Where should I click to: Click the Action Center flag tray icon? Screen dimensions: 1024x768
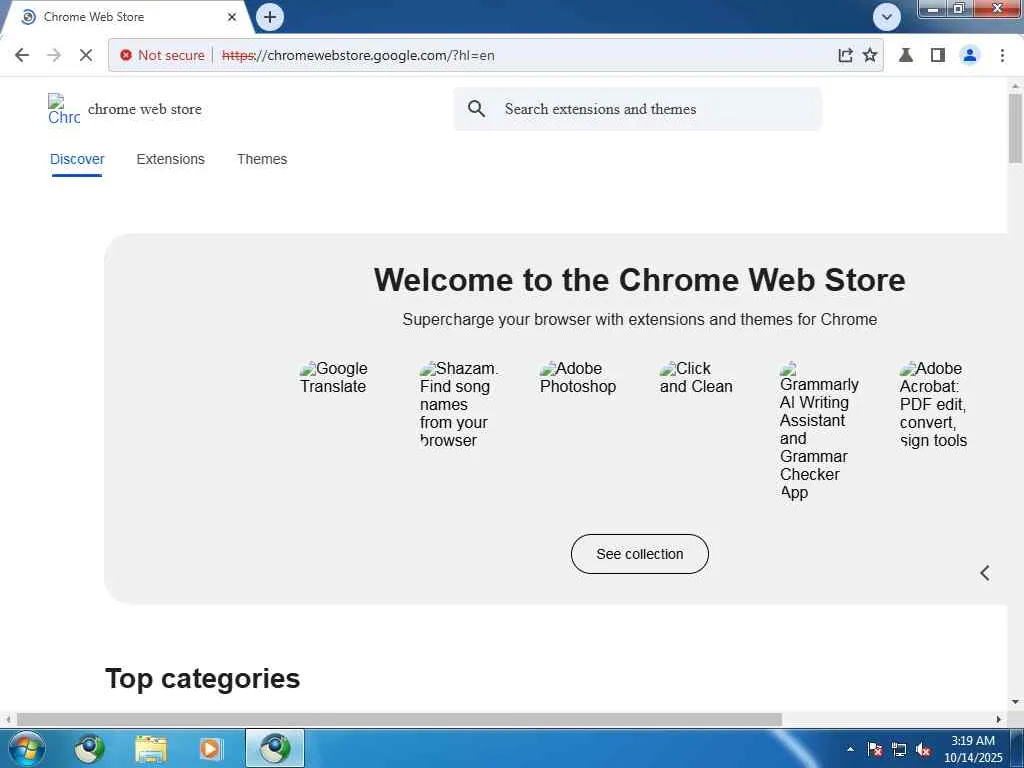coord(875,749)
